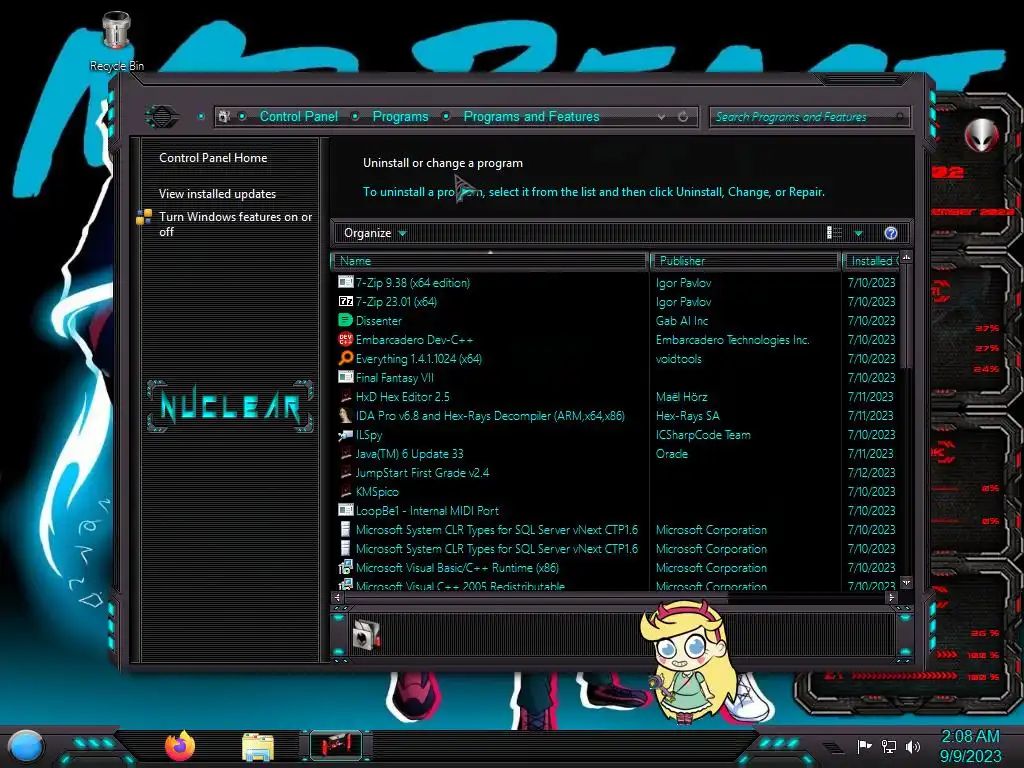Image resolution: width=1024 pixels, height=768 pixels.
Task: Click the Programs breadcrumb
Action: 400,116
